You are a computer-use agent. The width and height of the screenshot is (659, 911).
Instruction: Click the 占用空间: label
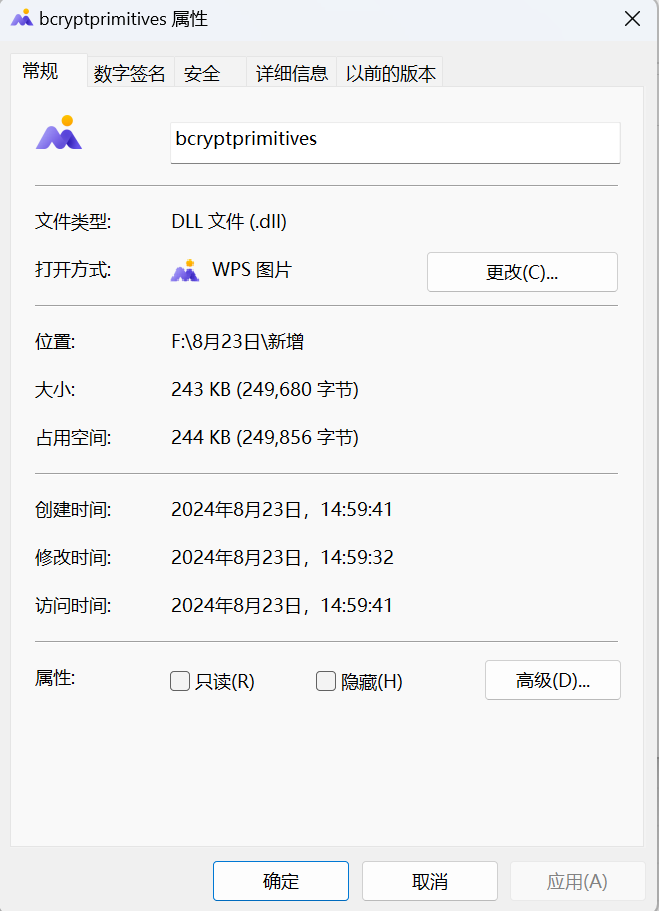(x=73, y=437)
